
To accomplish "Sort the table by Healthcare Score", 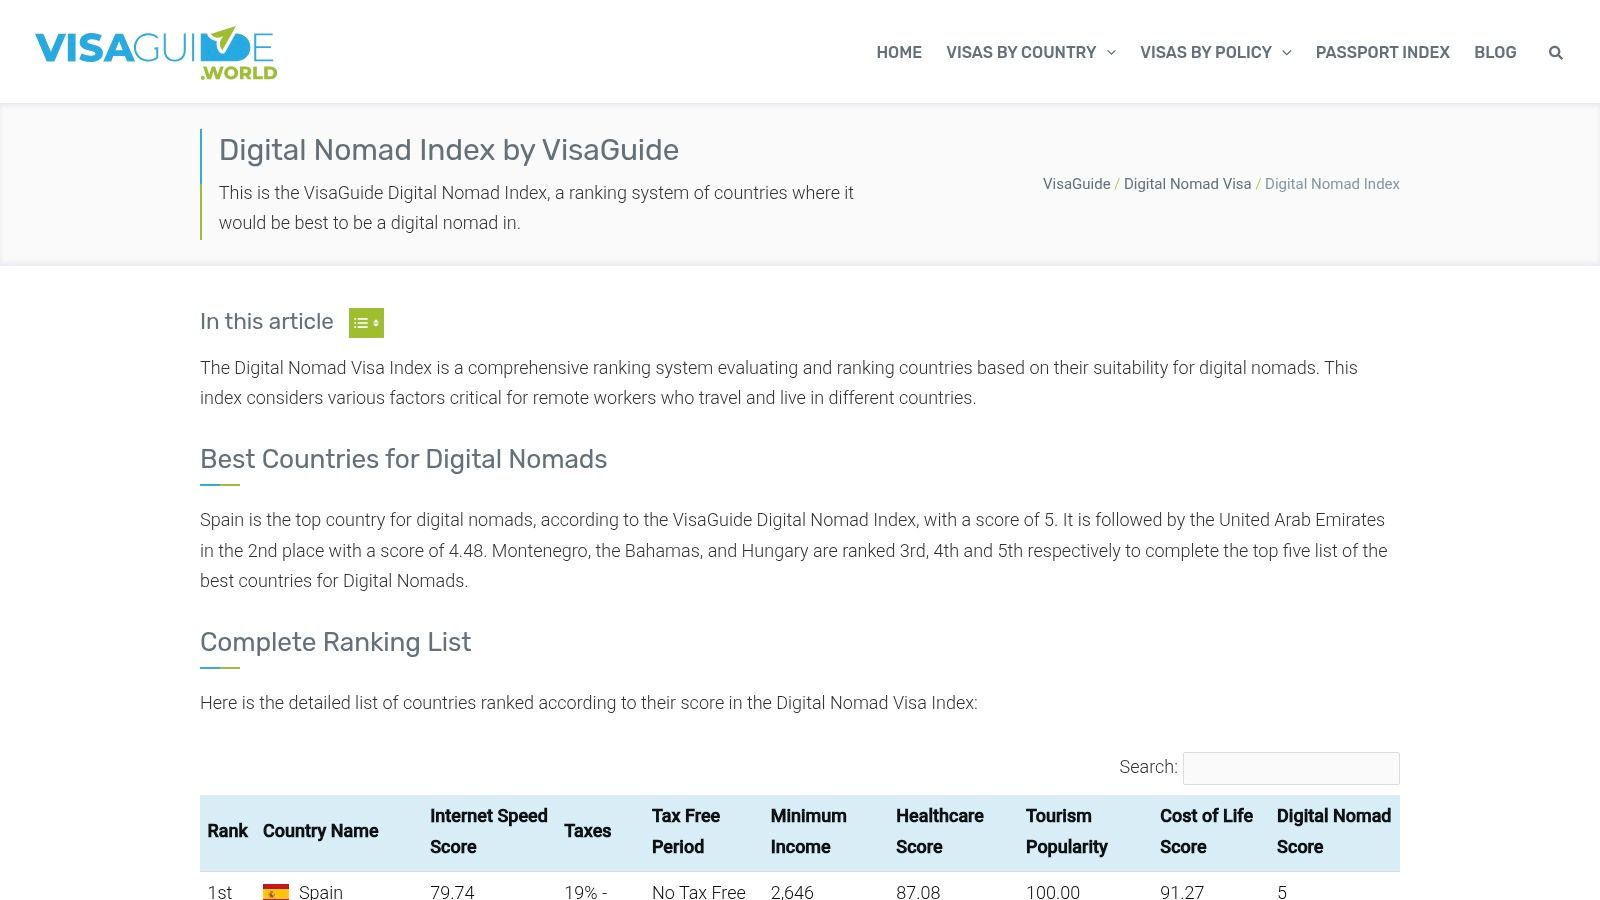I will pyautogui.click(x=939, y=831).
